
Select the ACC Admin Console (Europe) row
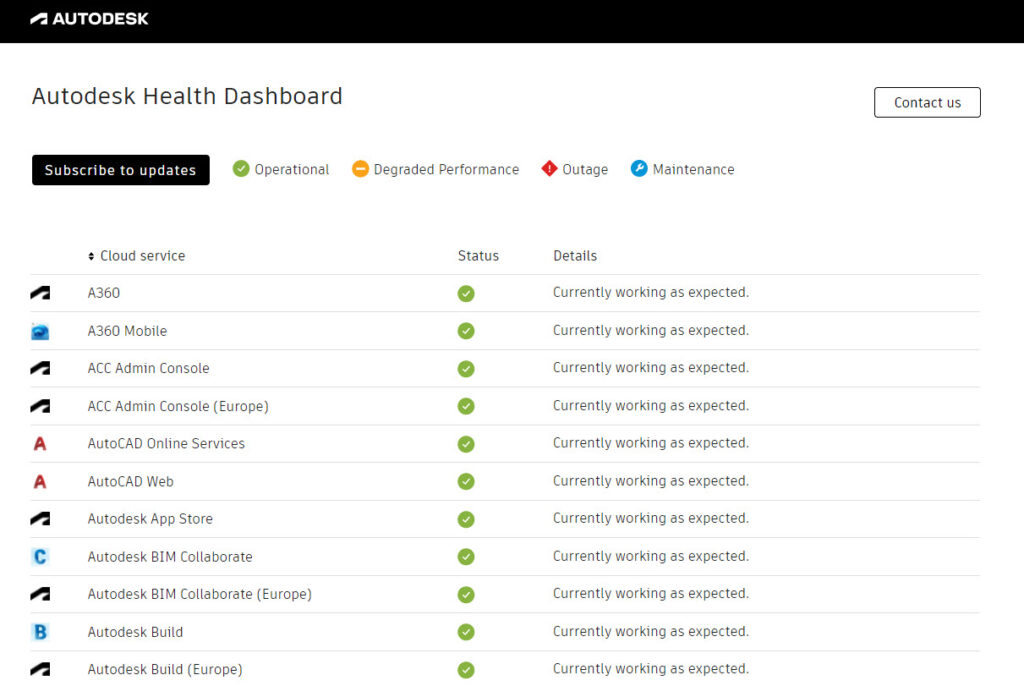[x=178, y=406]
